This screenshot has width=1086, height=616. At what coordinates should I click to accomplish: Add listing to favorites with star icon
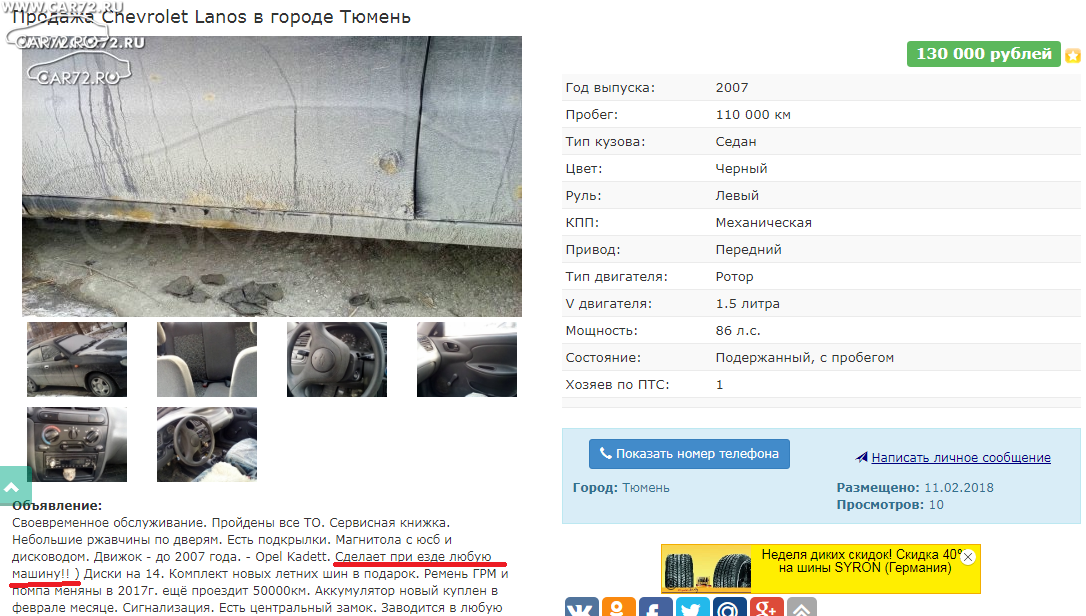tap(1073, 55)
